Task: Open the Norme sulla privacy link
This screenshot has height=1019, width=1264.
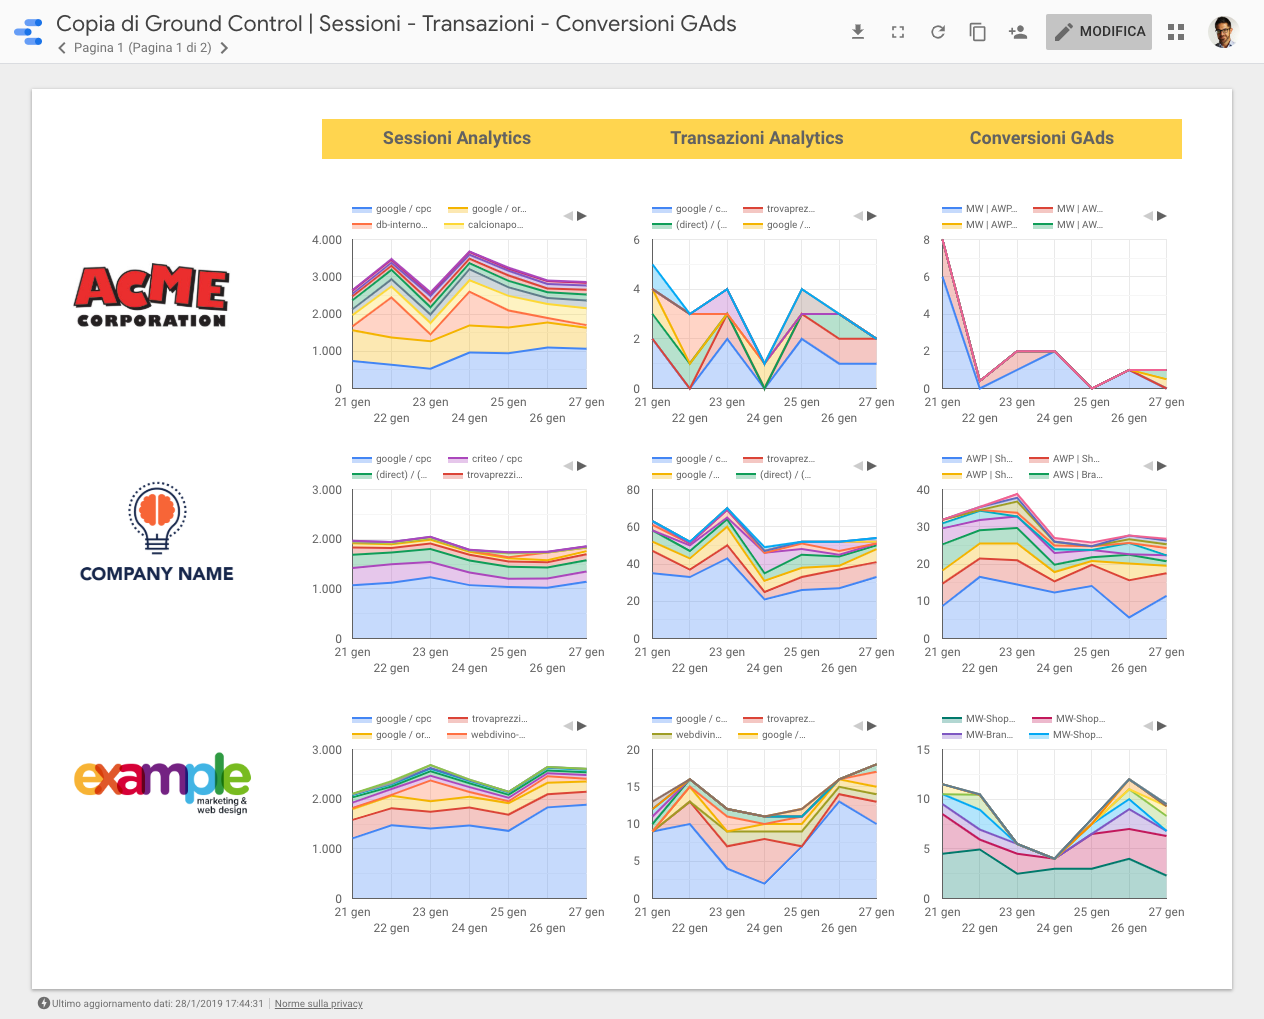Action: (x=318, y=1004)
